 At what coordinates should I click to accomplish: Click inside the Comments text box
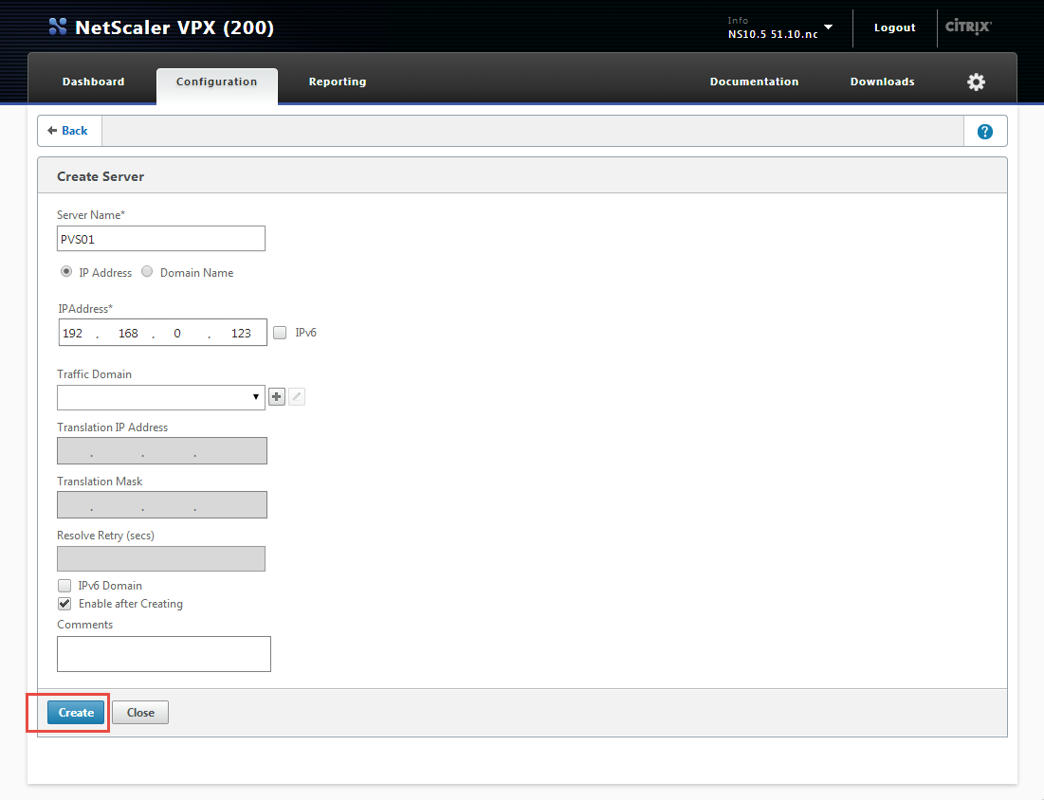click(164, 654)
